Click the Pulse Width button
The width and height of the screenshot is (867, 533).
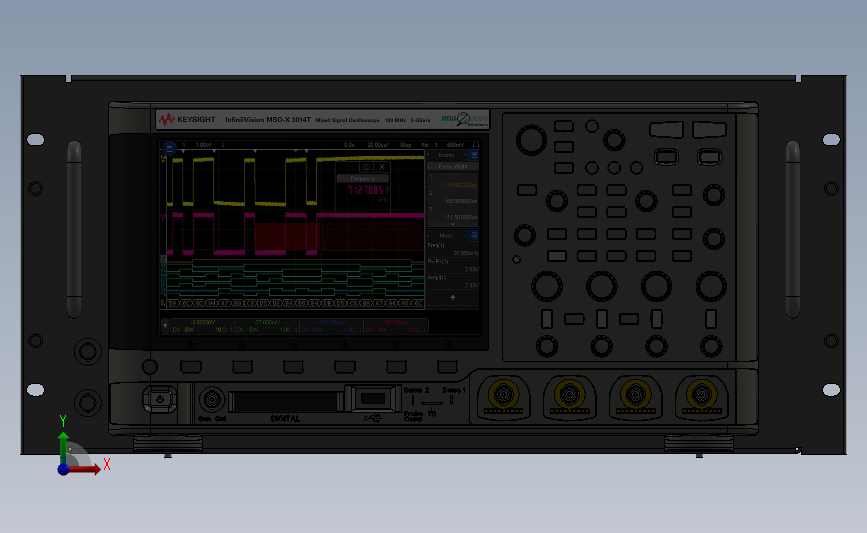pos(452,166)
